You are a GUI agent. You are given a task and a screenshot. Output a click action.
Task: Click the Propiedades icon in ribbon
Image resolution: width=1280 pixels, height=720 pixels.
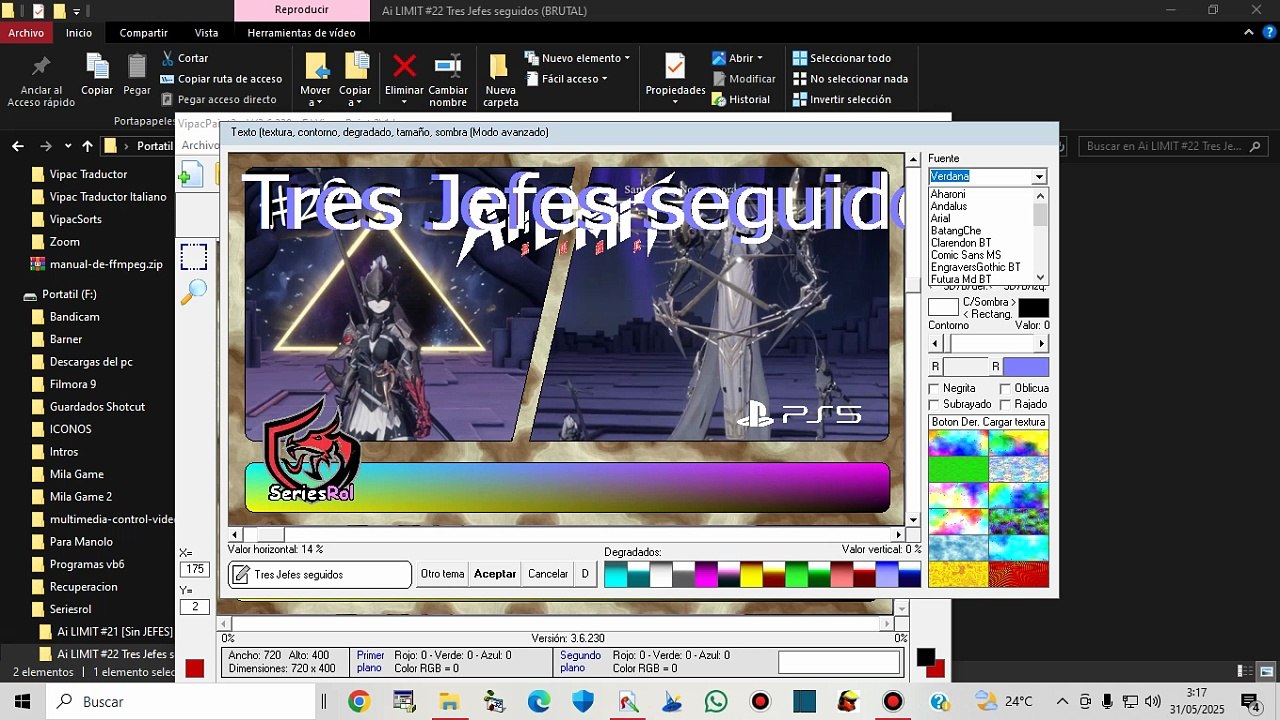tap(675, 67)
